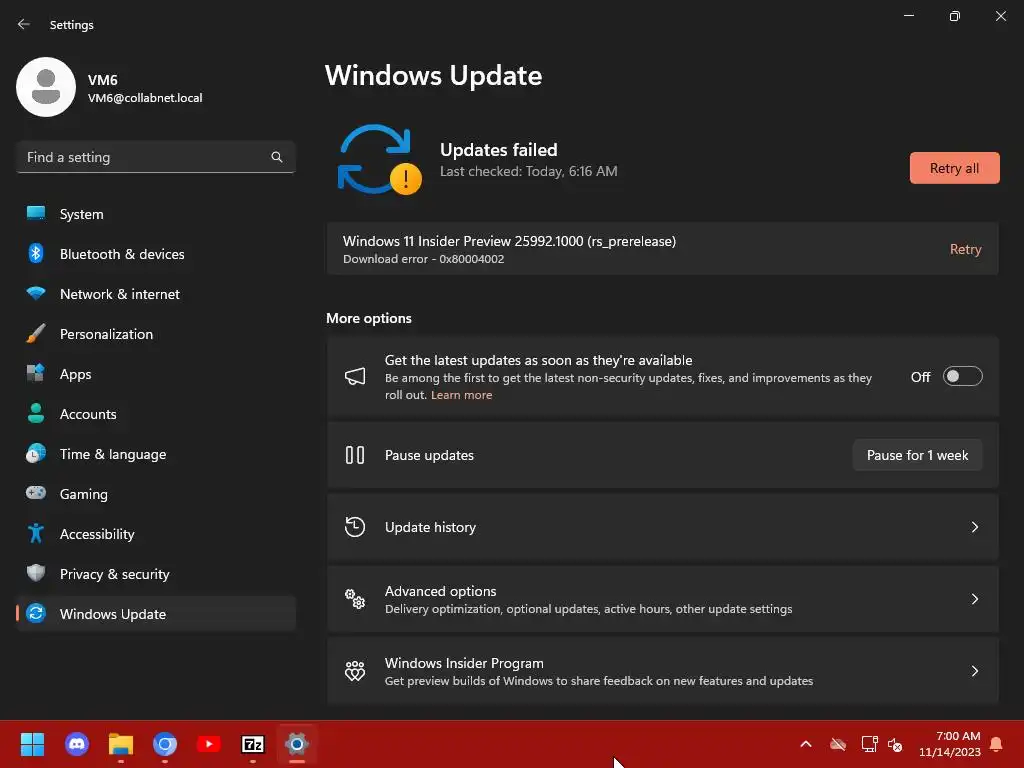Pause updates for 1 week

[x=917, y=455]
